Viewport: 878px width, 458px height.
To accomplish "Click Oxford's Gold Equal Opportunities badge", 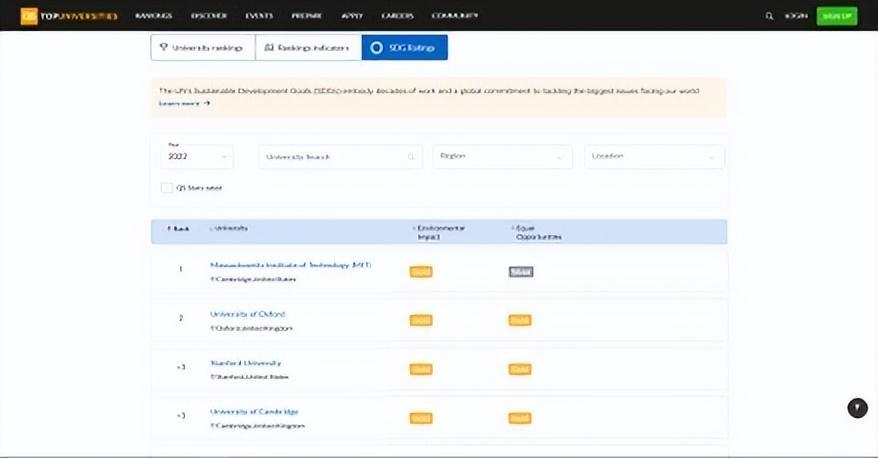I will point(519,320).
